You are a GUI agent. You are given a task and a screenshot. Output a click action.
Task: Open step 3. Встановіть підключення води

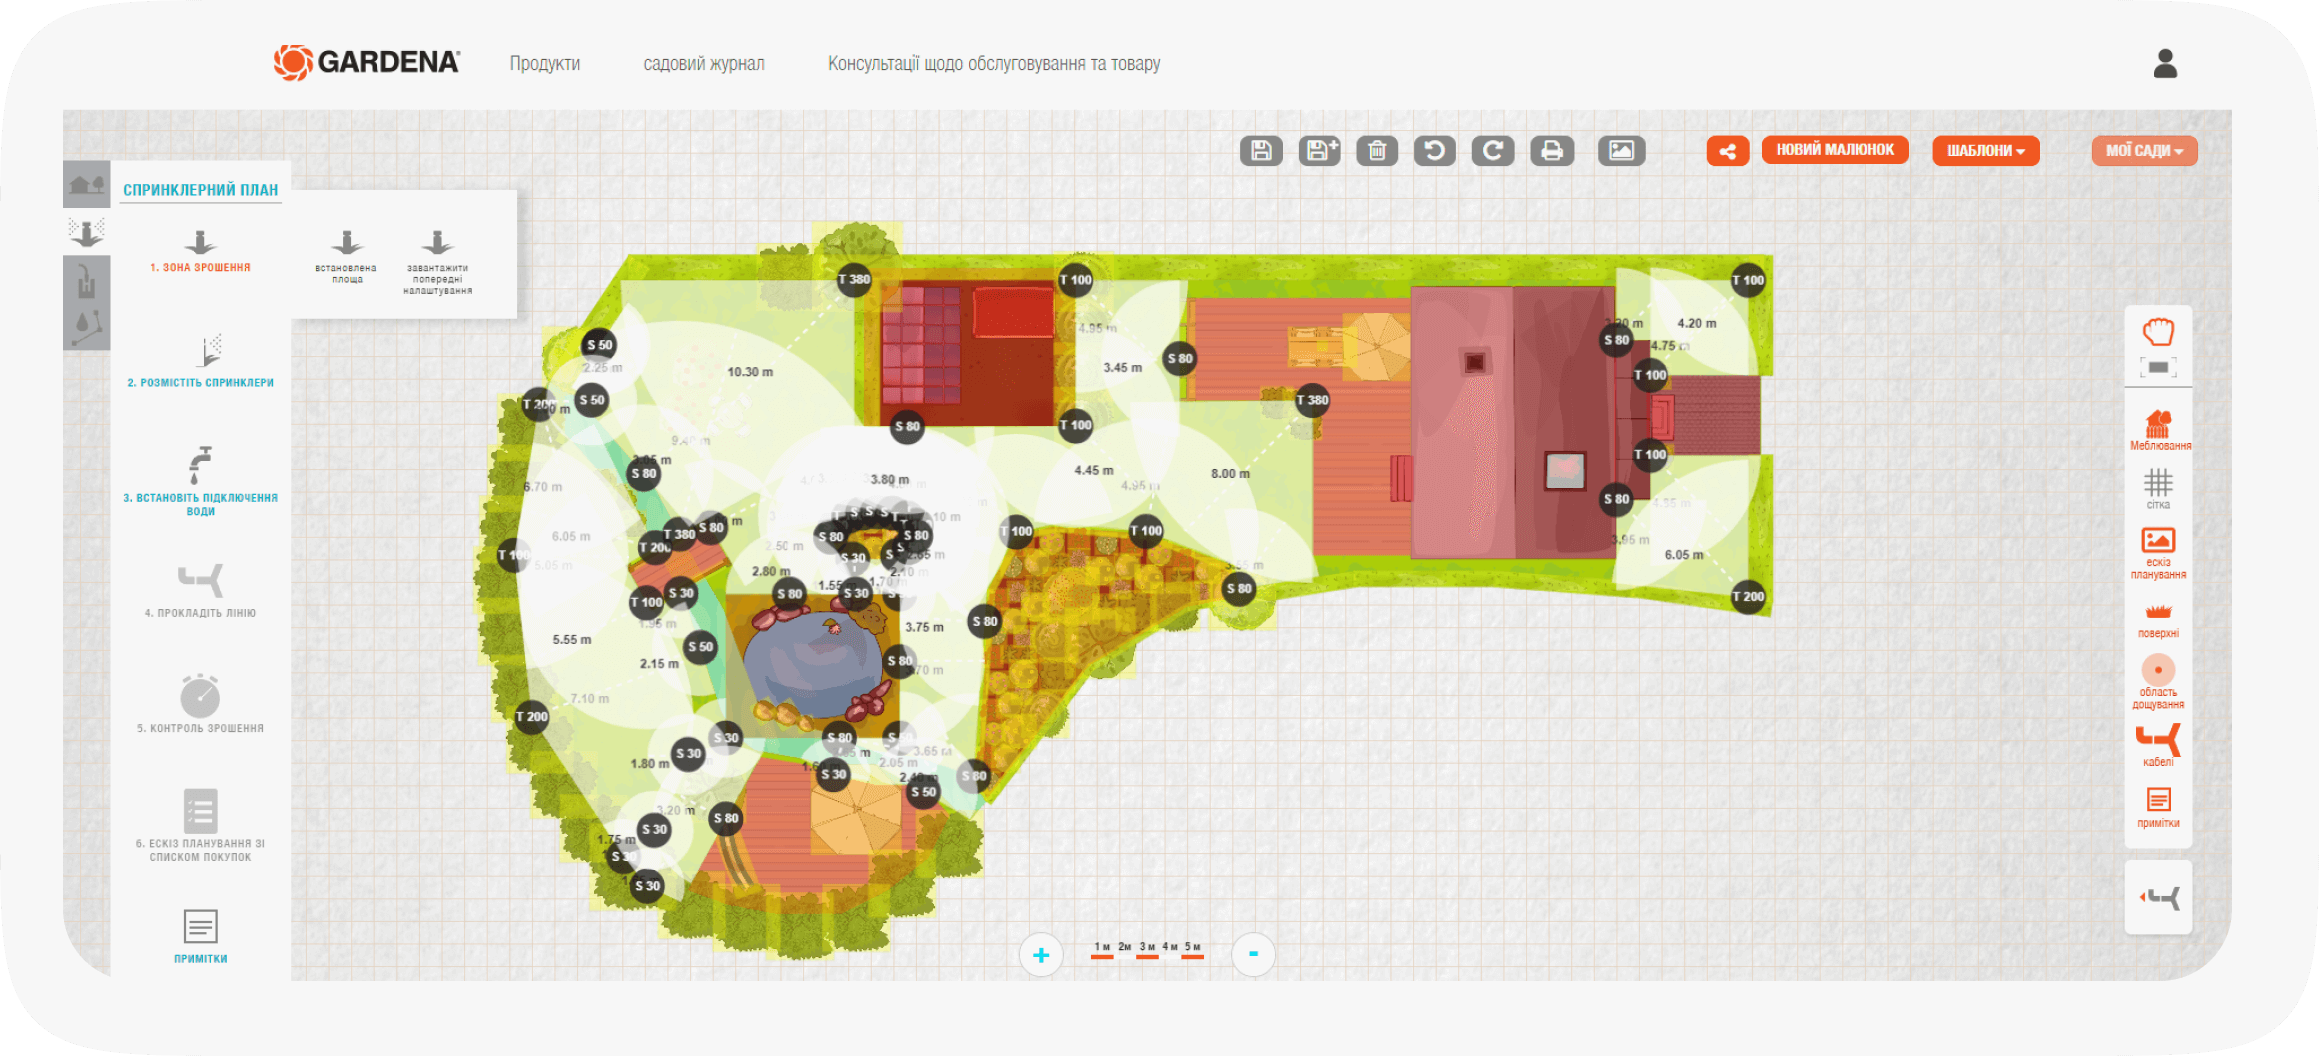coord(200,481)
